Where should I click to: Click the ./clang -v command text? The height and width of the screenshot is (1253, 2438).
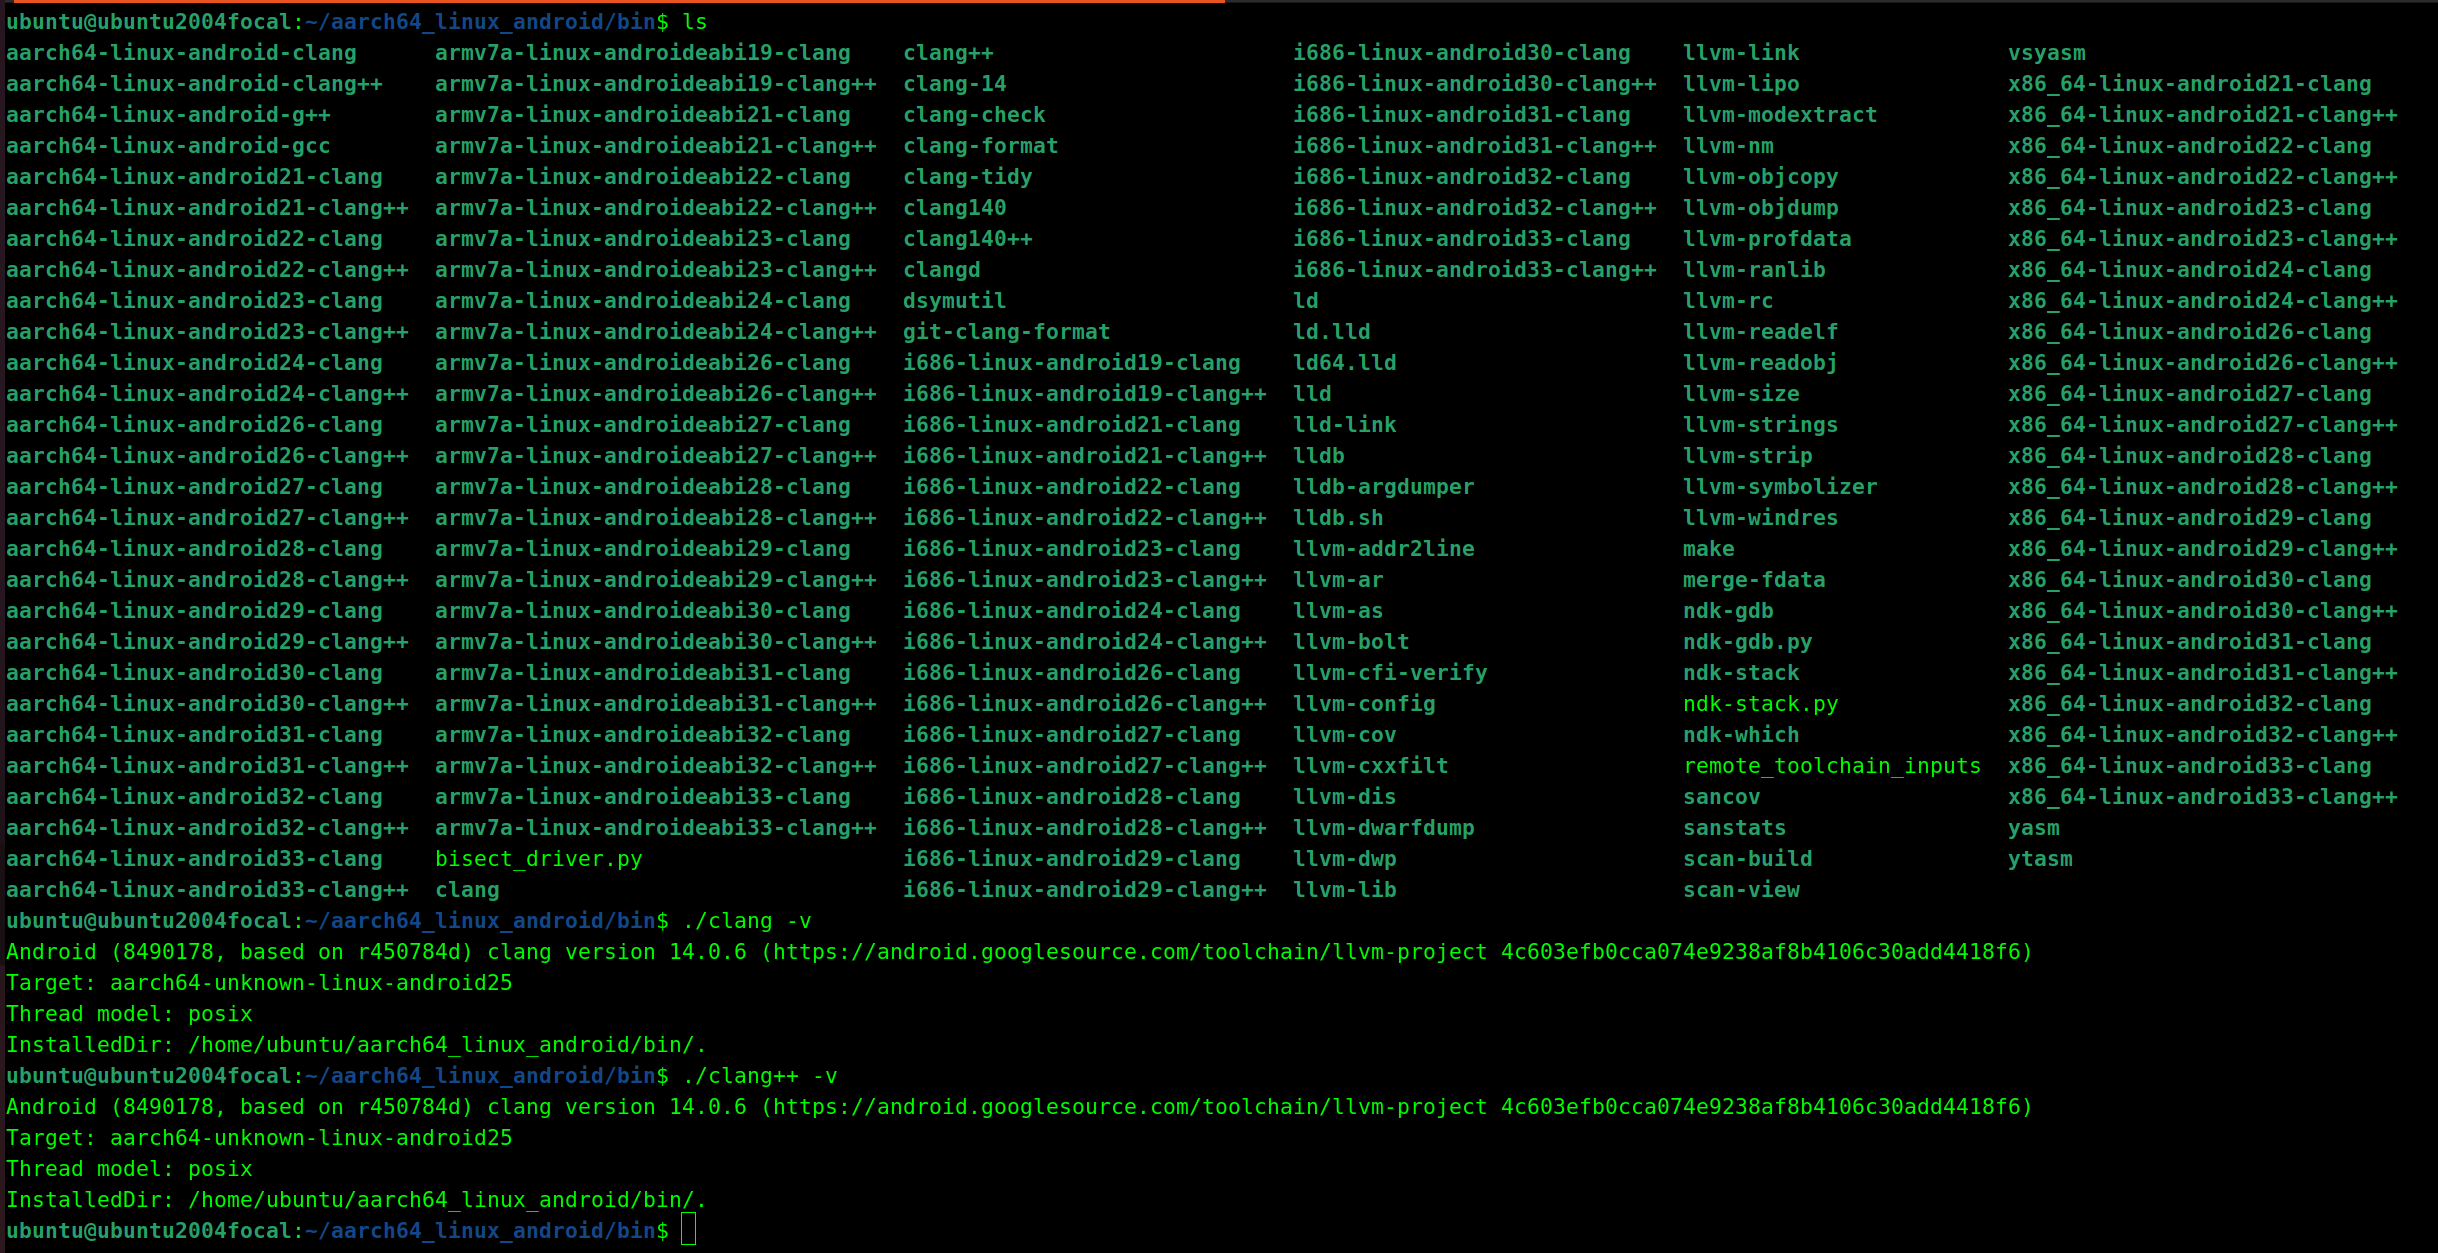(747, 921)
